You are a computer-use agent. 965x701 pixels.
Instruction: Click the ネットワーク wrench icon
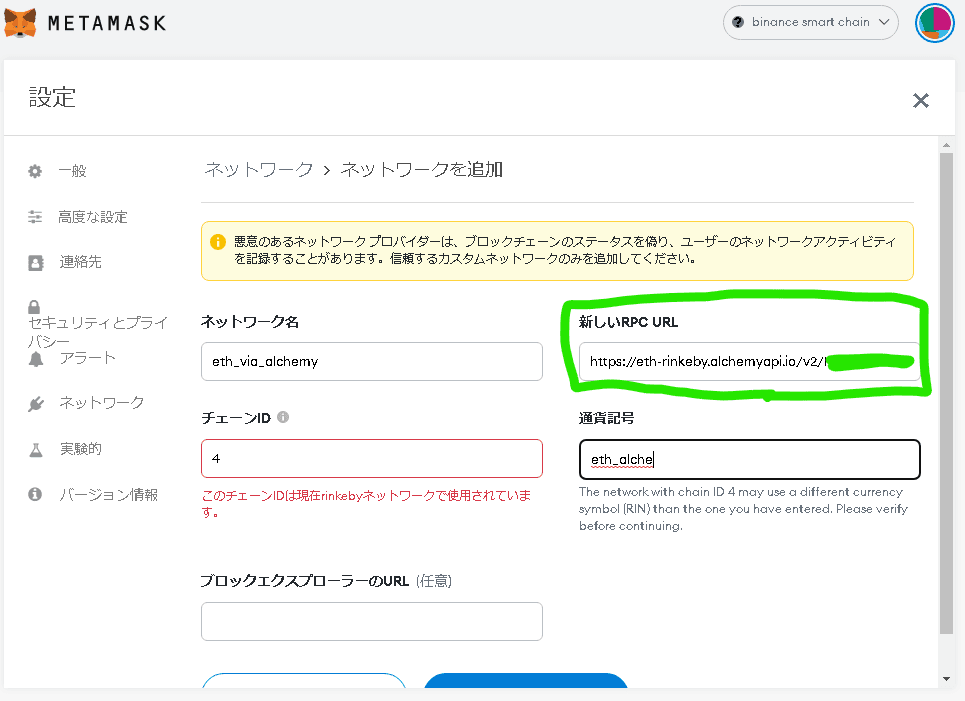[35, 402]
